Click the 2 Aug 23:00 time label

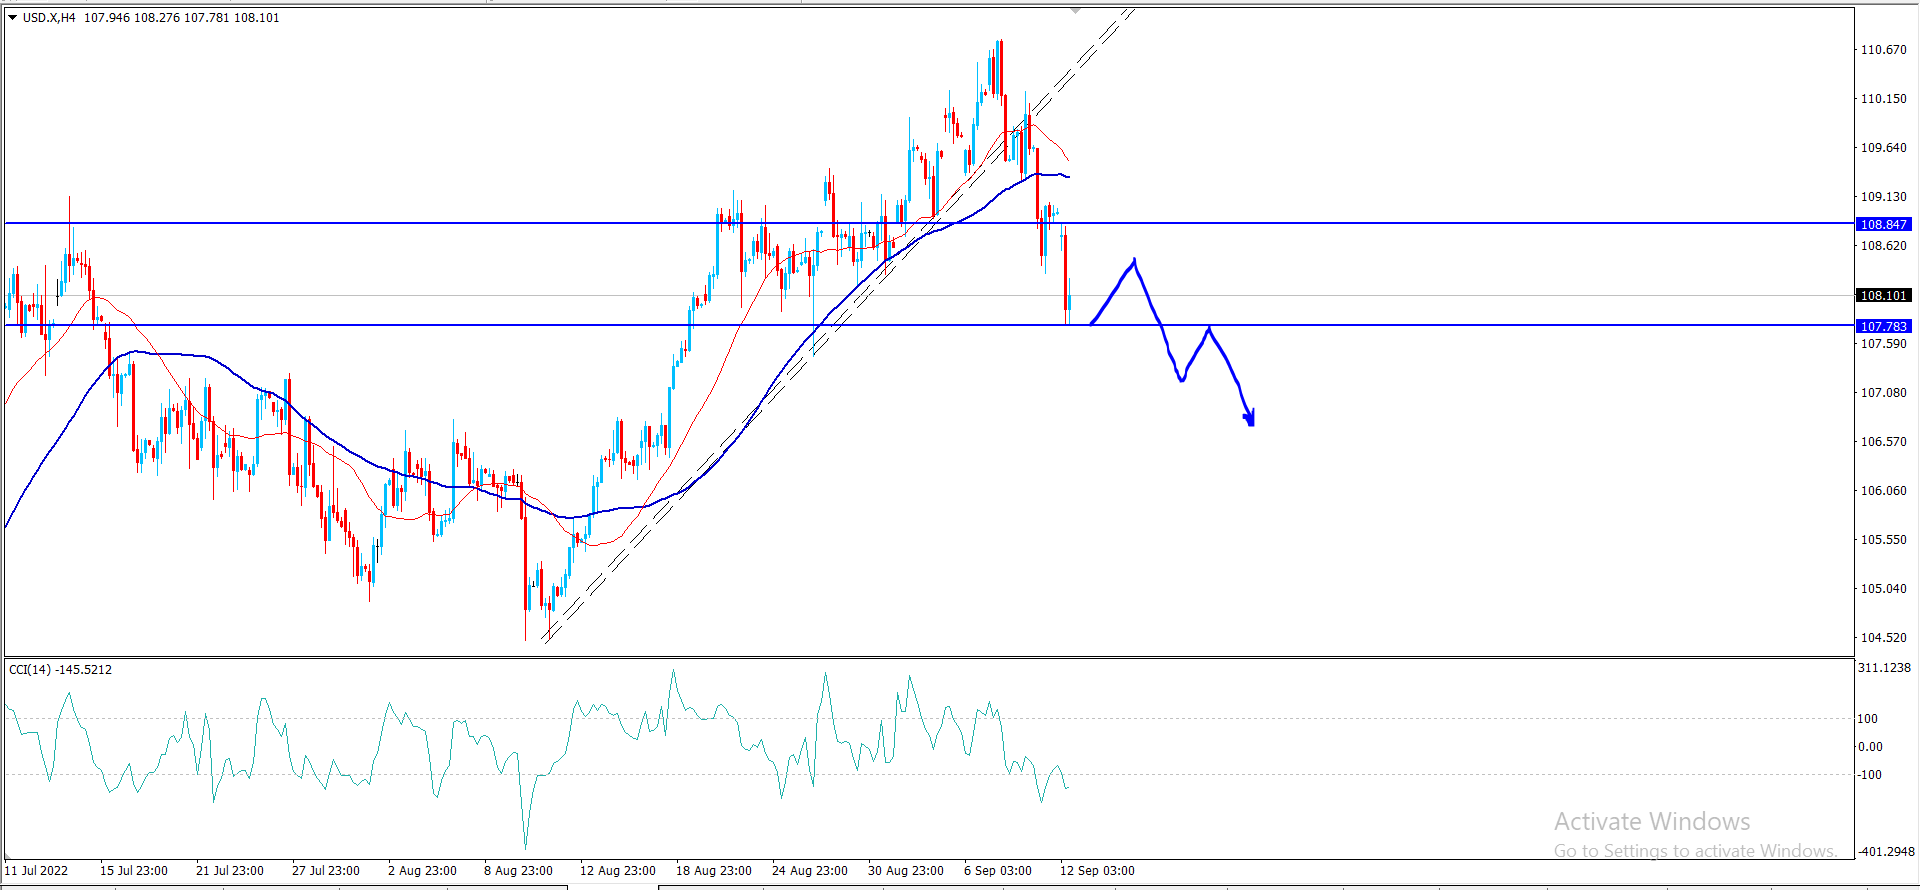click(x=422, y=871)
